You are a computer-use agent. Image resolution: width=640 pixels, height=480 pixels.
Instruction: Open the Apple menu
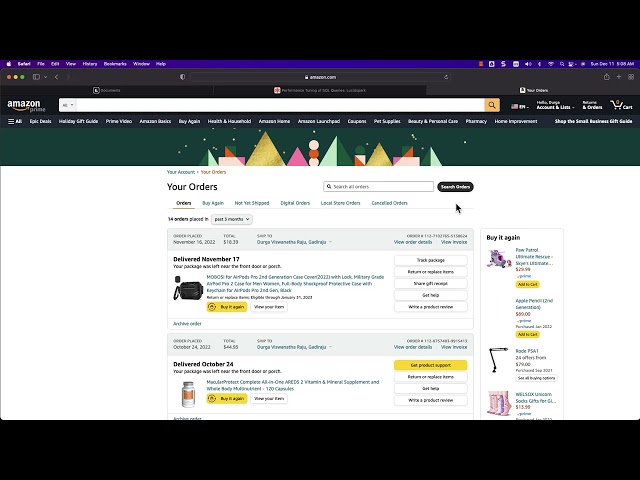[9, 64]
